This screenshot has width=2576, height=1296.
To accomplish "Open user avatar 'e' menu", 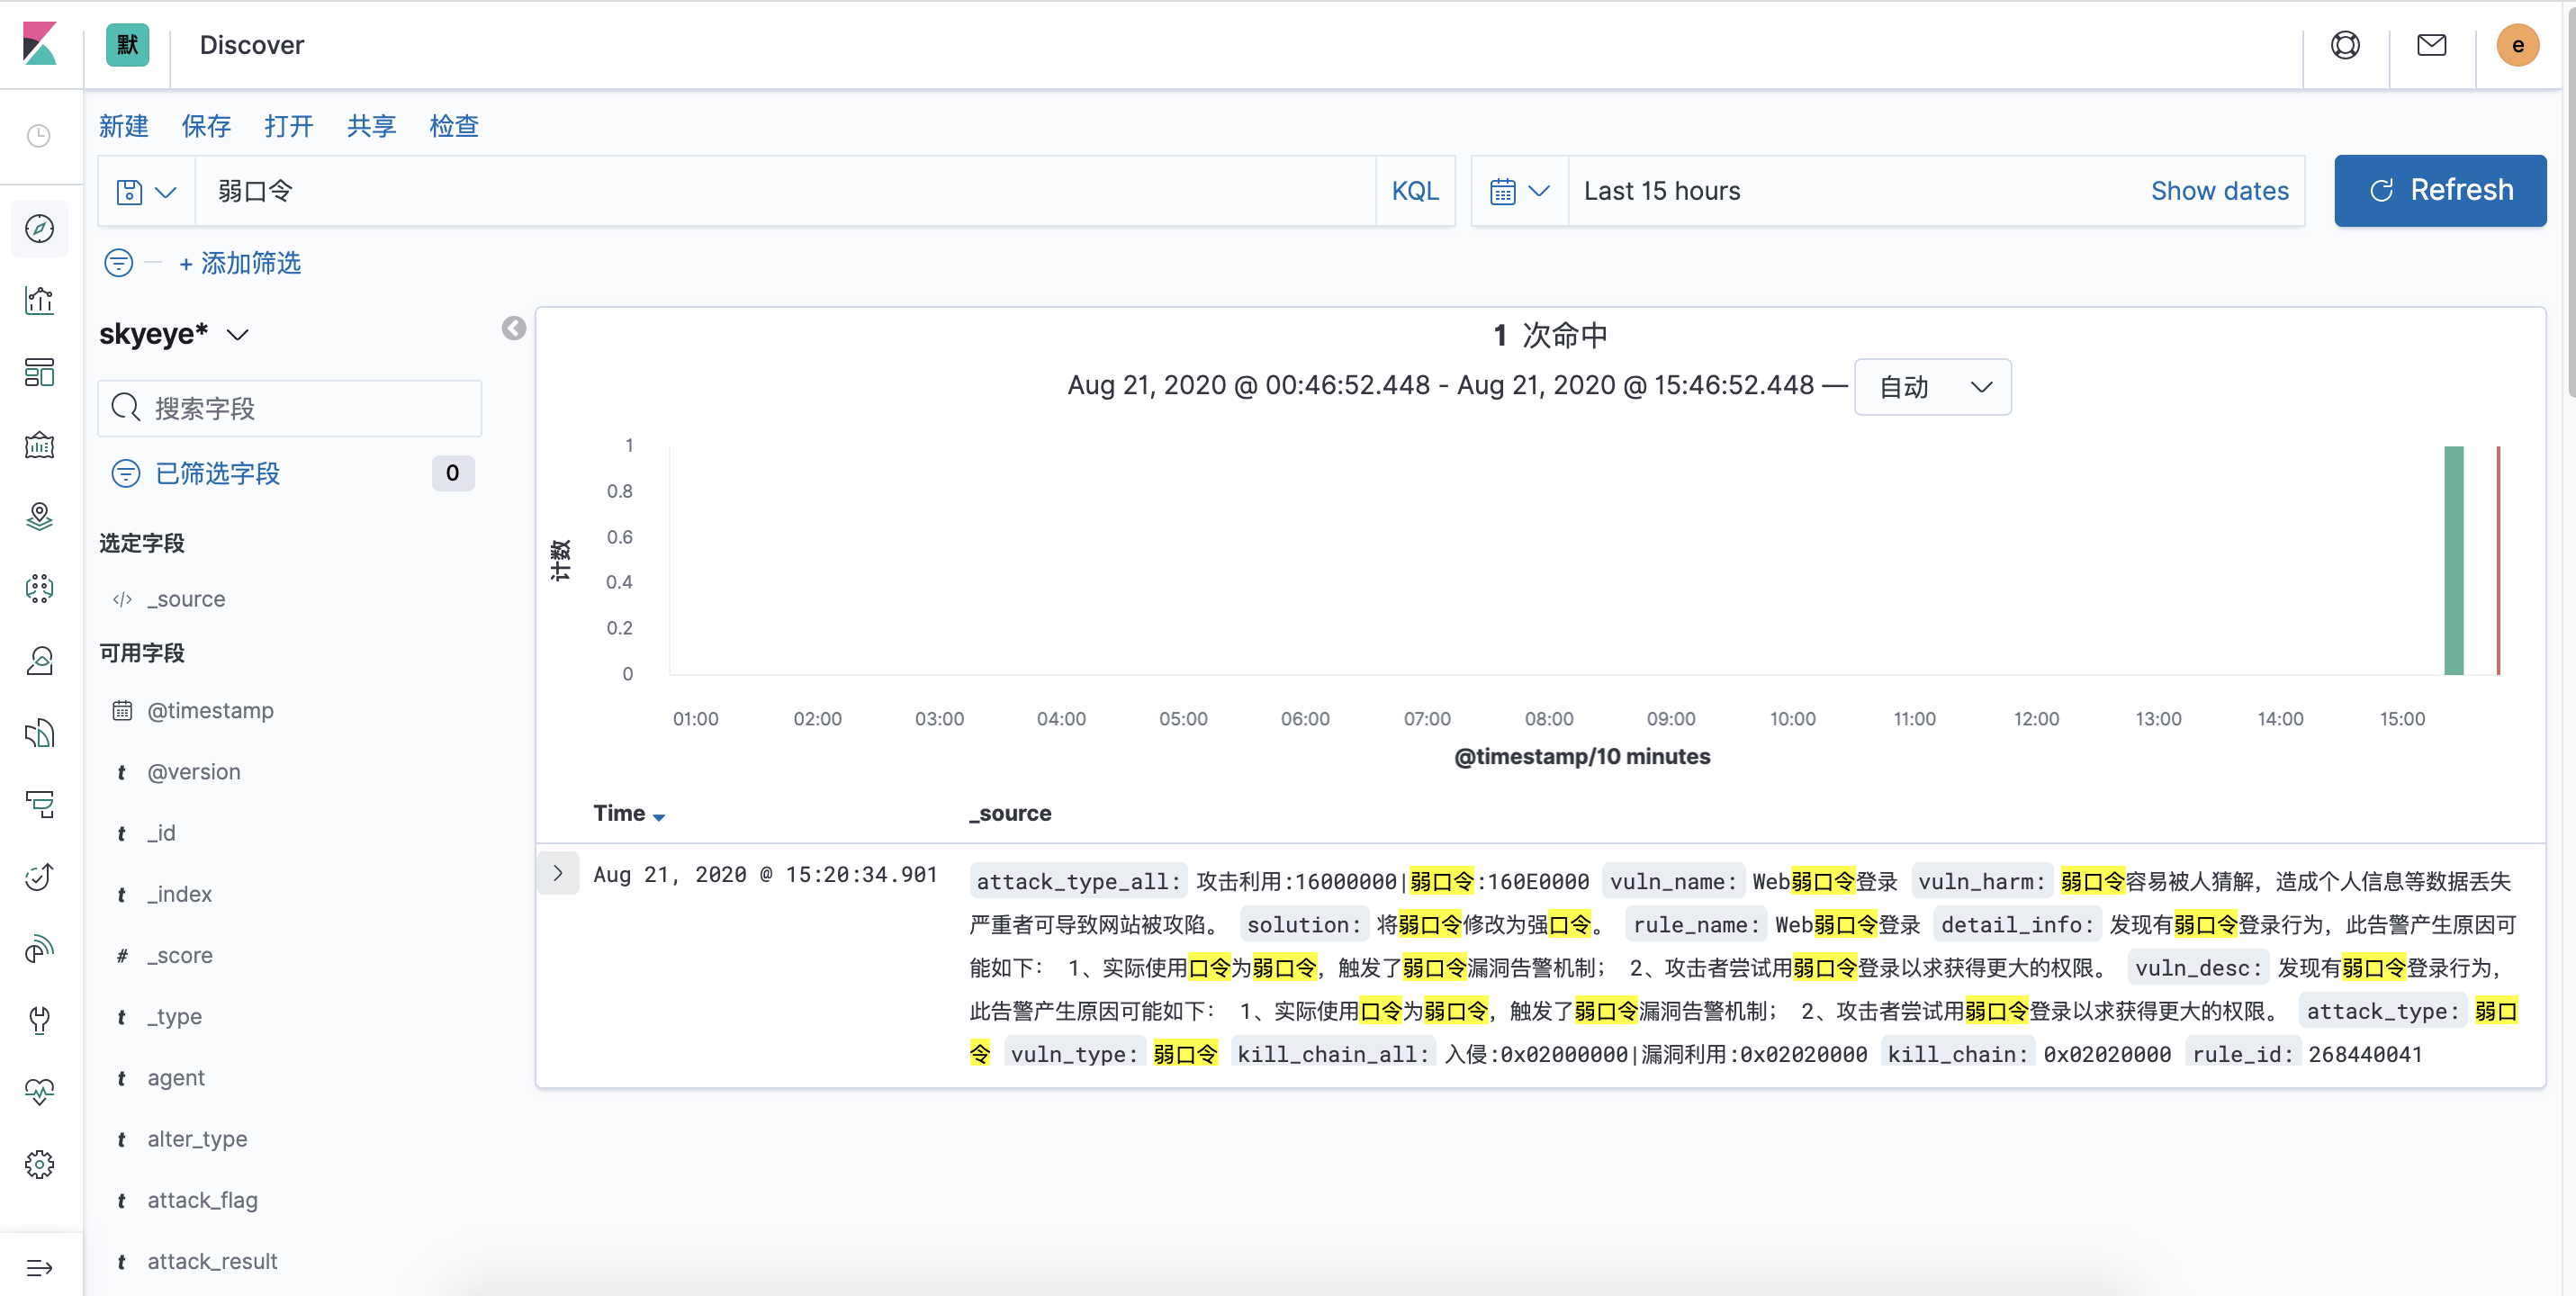I will point(2518,45).
